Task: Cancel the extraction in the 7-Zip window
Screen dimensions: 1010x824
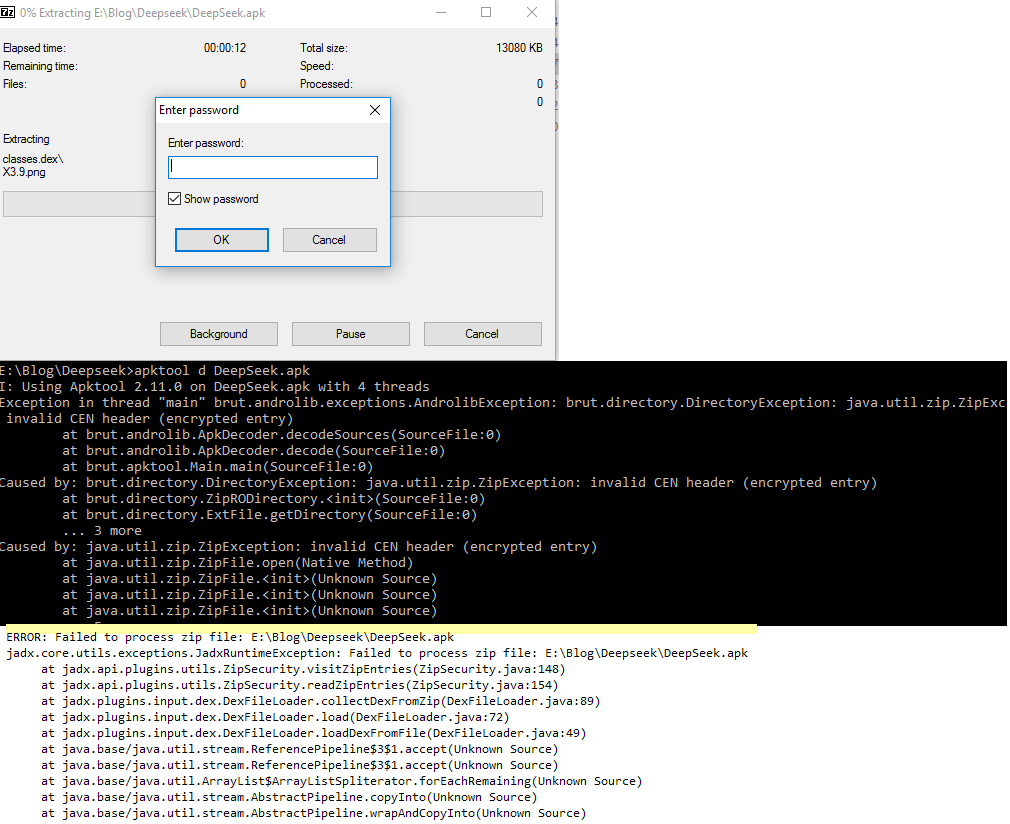Action: tap(482, 334)
